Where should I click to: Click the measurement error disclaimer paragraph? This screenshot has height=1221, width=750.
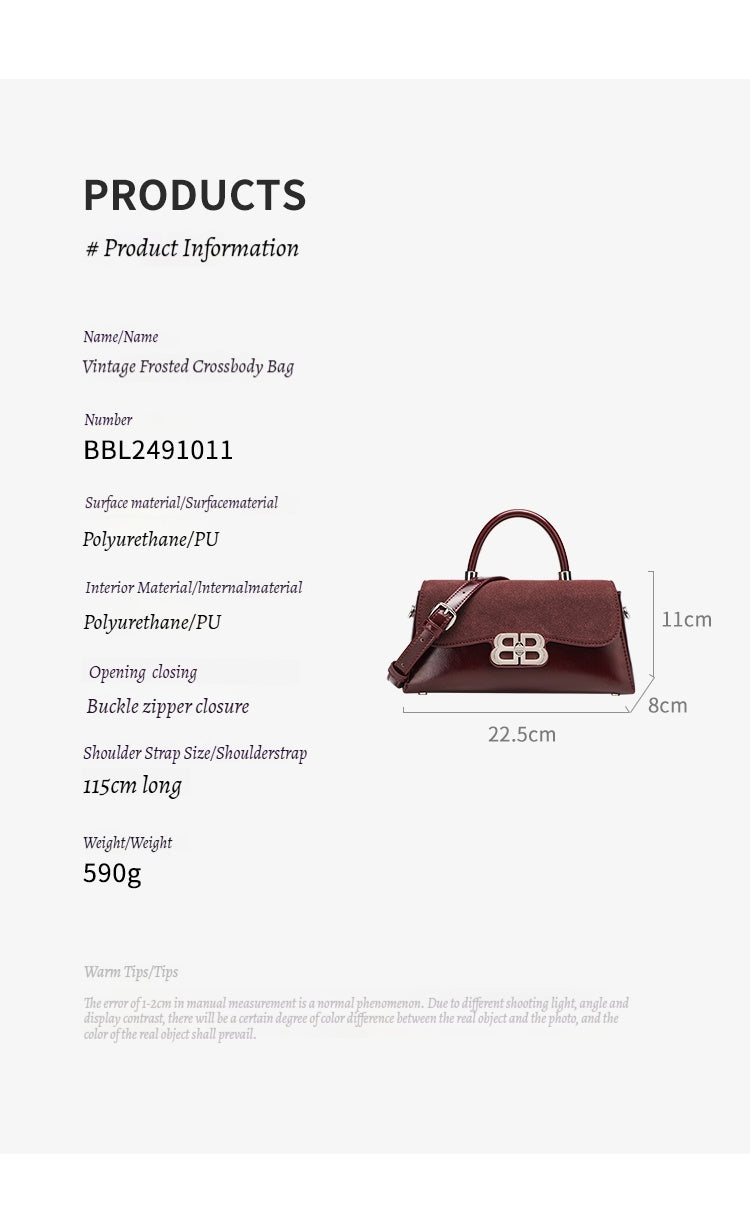click(x=357, y=1018)
